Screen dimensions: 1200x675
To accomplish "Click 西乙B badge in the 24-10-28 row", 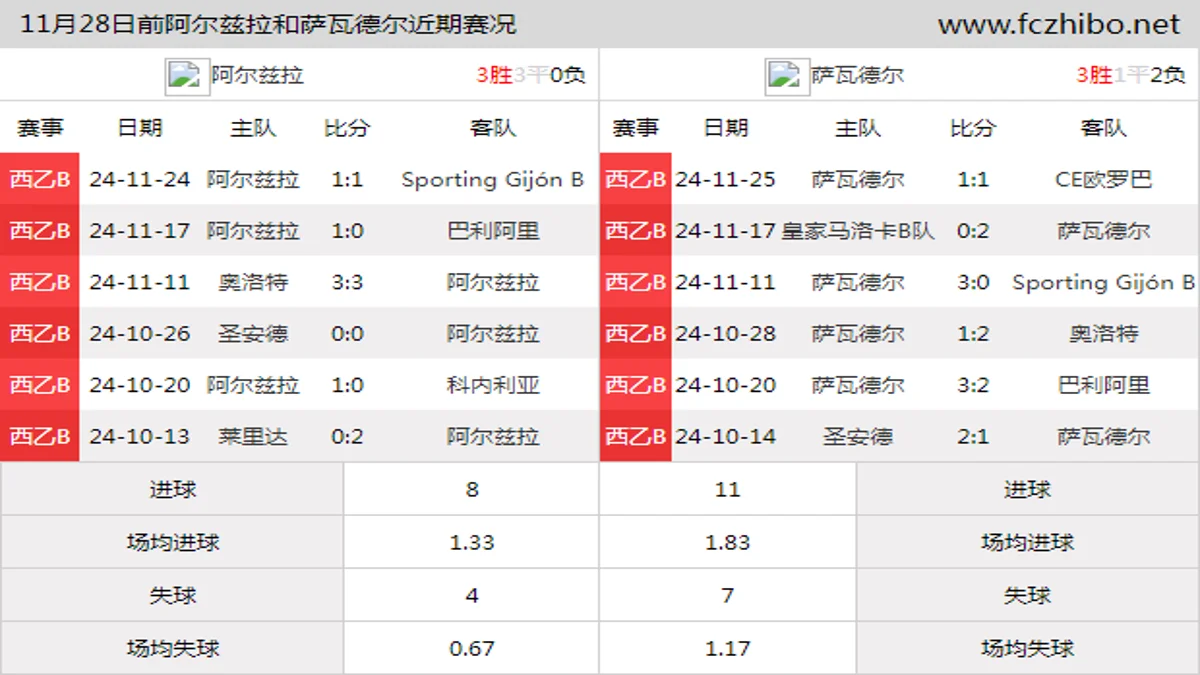I will (x=636, y=333).
